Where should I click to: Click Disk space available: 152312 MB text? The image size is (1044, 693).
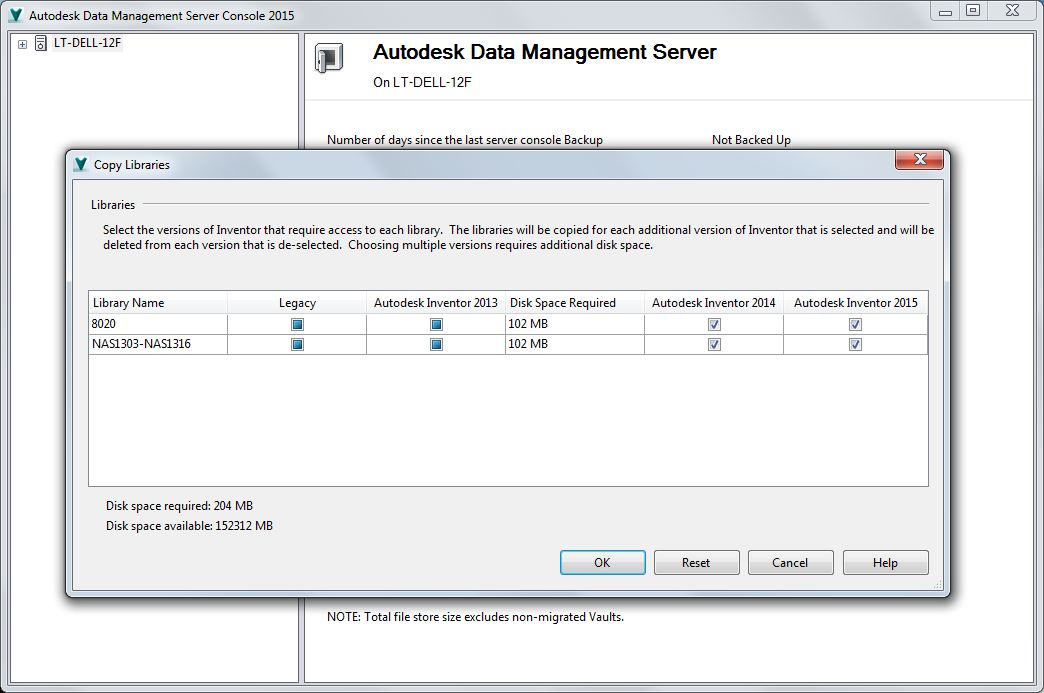tap(189, 526)
